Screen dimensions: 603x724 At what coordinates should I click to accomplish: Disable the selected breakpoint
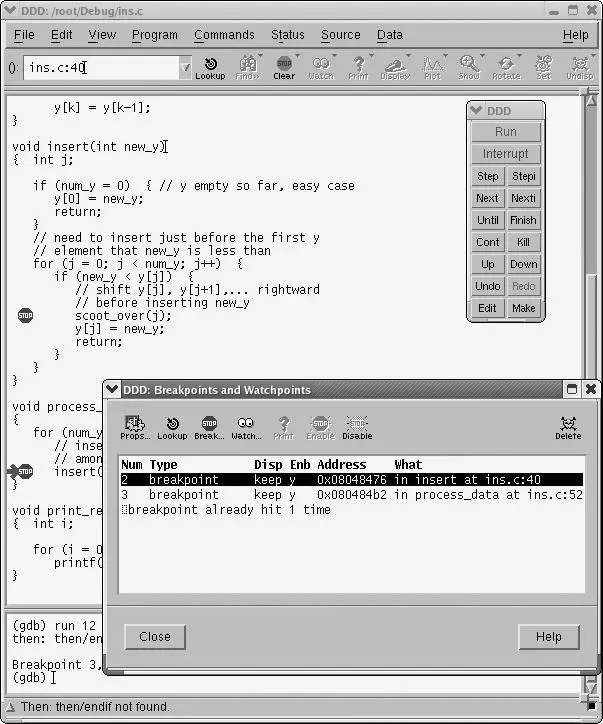click(357, 427)
